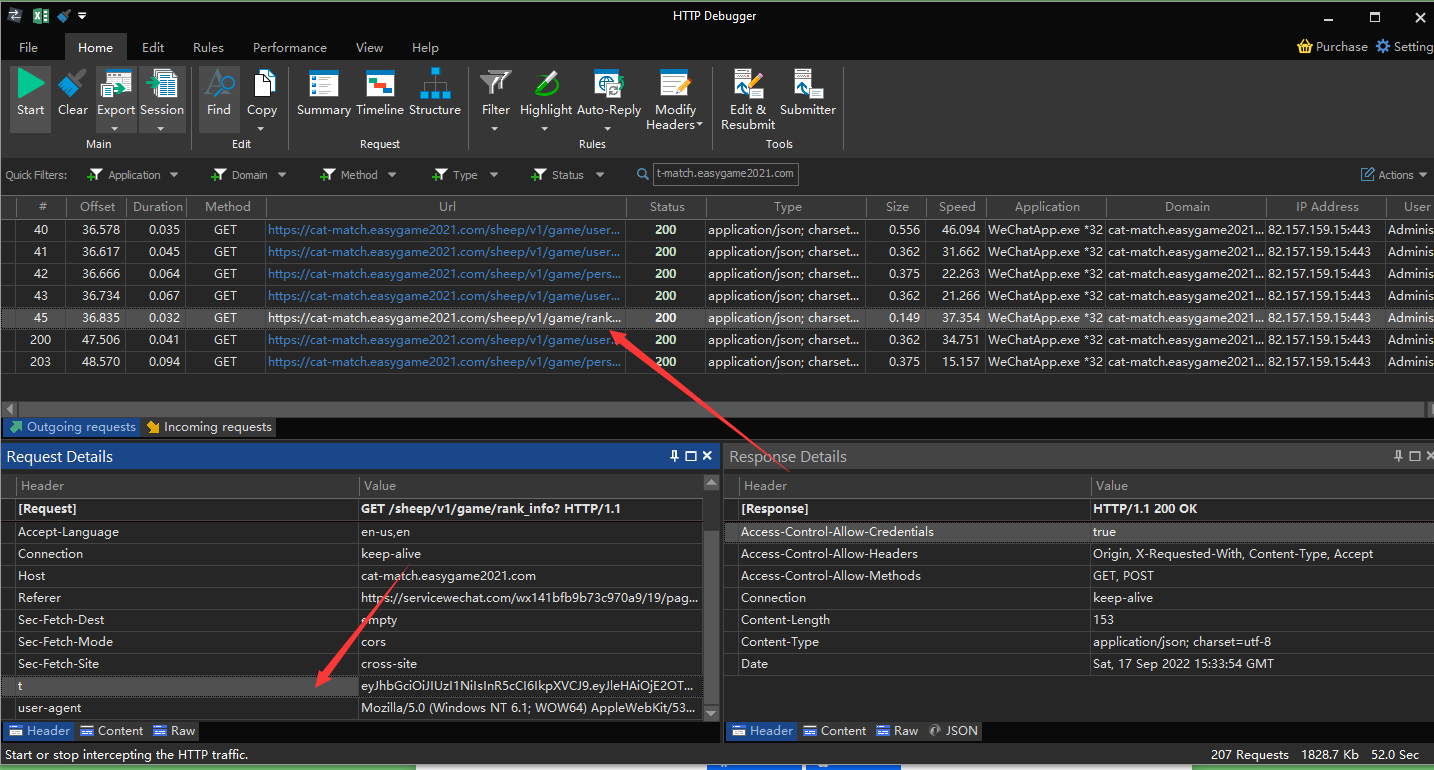The width and height of the screenshot is (1434, 770).
Task: Open the File menu
Action: (x=28, y=47)
